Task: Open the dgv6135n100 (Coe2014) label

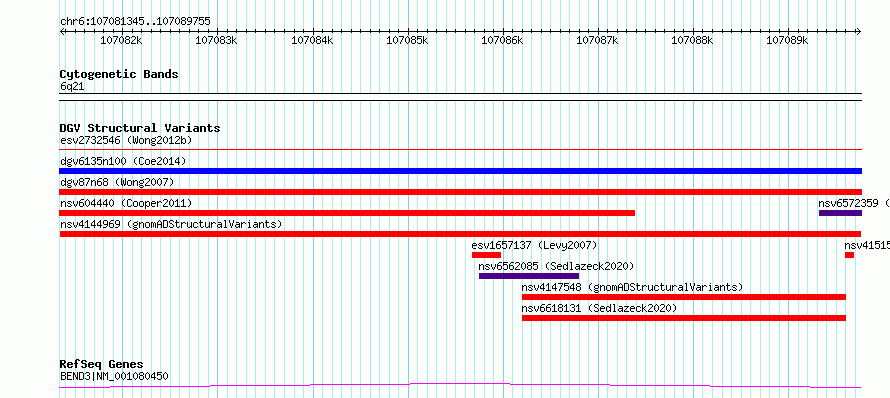Action: click(123, 161)
